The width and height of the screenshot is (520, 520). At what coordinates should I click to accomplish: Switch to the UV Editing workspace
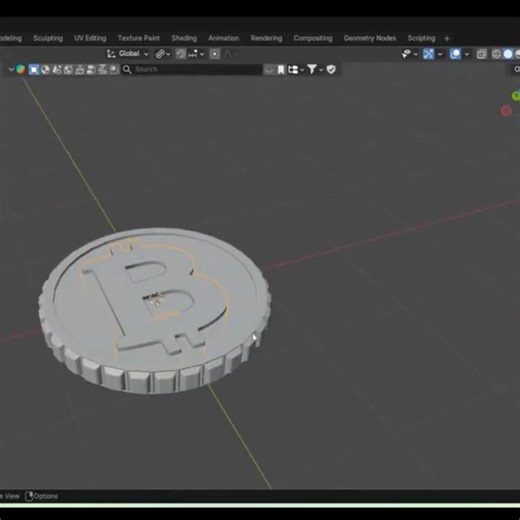[90, 38]
